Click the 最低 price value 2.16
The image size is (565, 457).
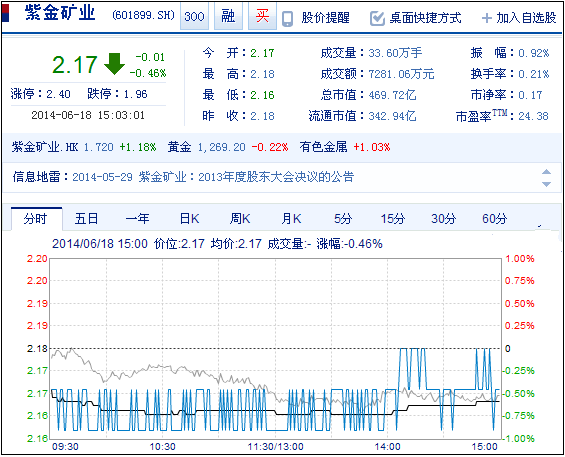(262, 95)
